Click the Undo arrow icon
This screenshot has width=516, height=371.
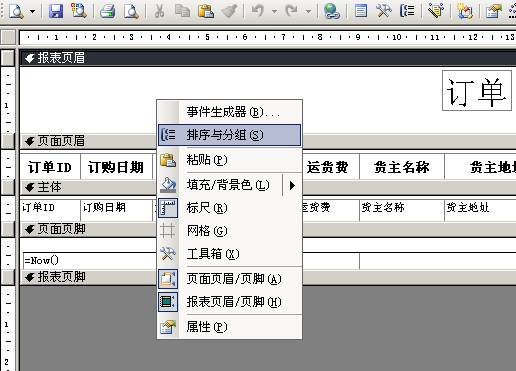258,11
